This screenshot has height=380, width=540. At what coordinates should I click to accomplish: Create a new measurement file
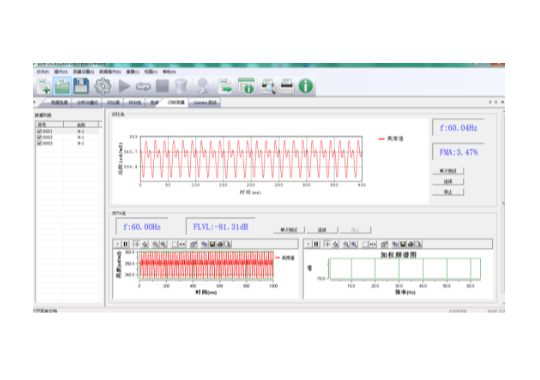click(x=44, y=86)
